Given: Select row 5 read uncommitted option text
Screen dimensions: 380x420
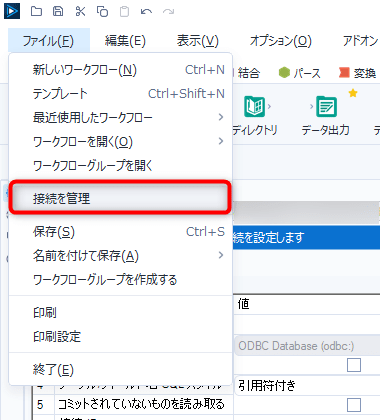Looking at the screenshot, I should coord(141,404).
